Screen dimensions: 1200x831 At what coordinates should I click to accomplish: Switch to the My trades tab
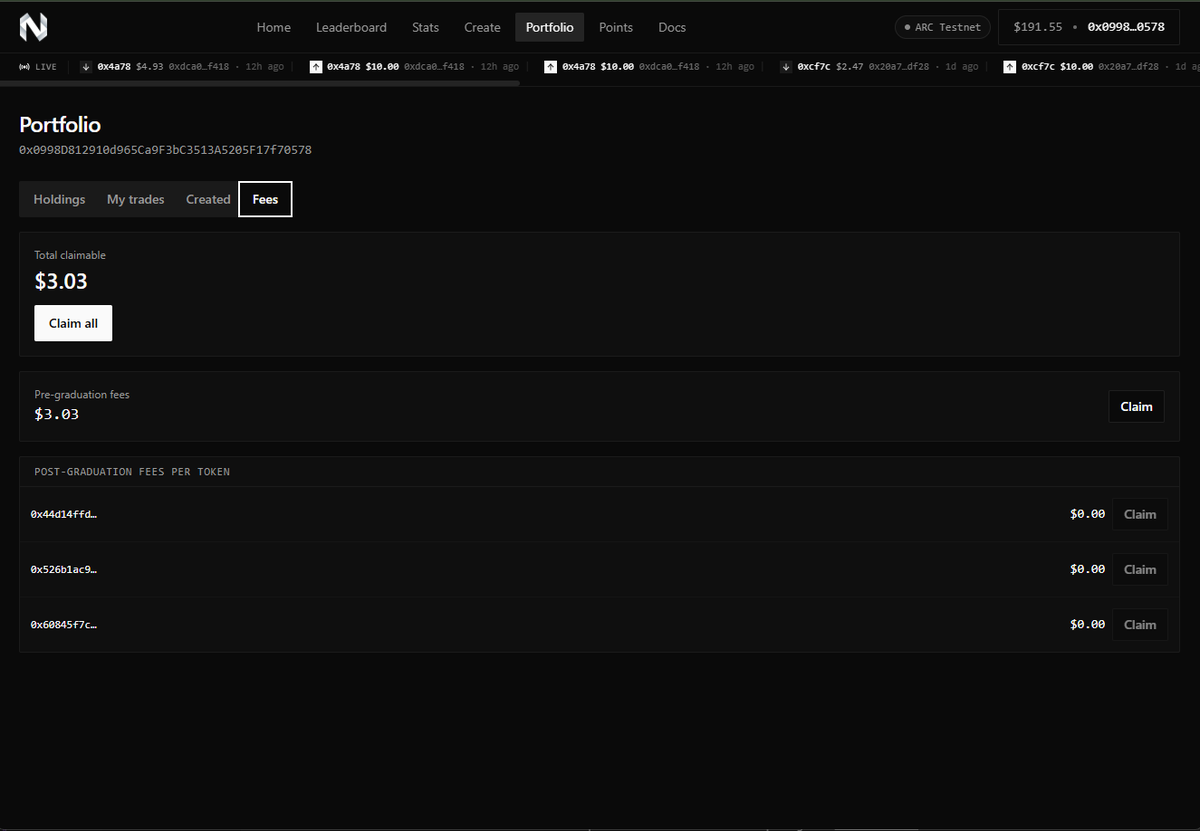tap(135, 199)
